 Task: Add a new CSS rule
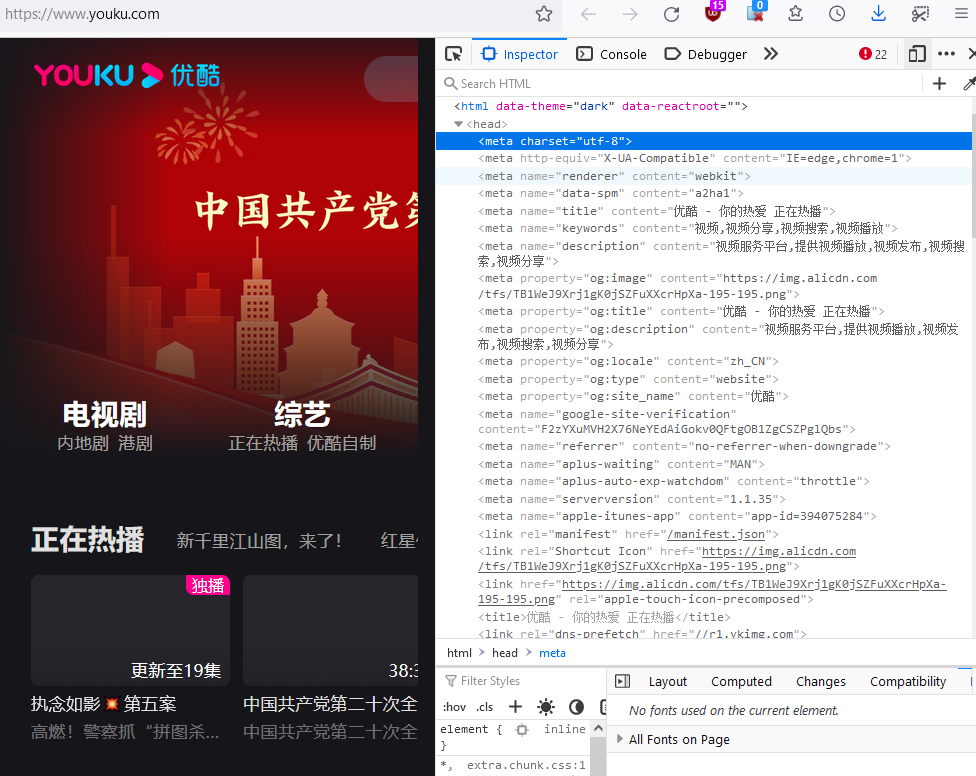pyautogui.click(x=515, y=707)
